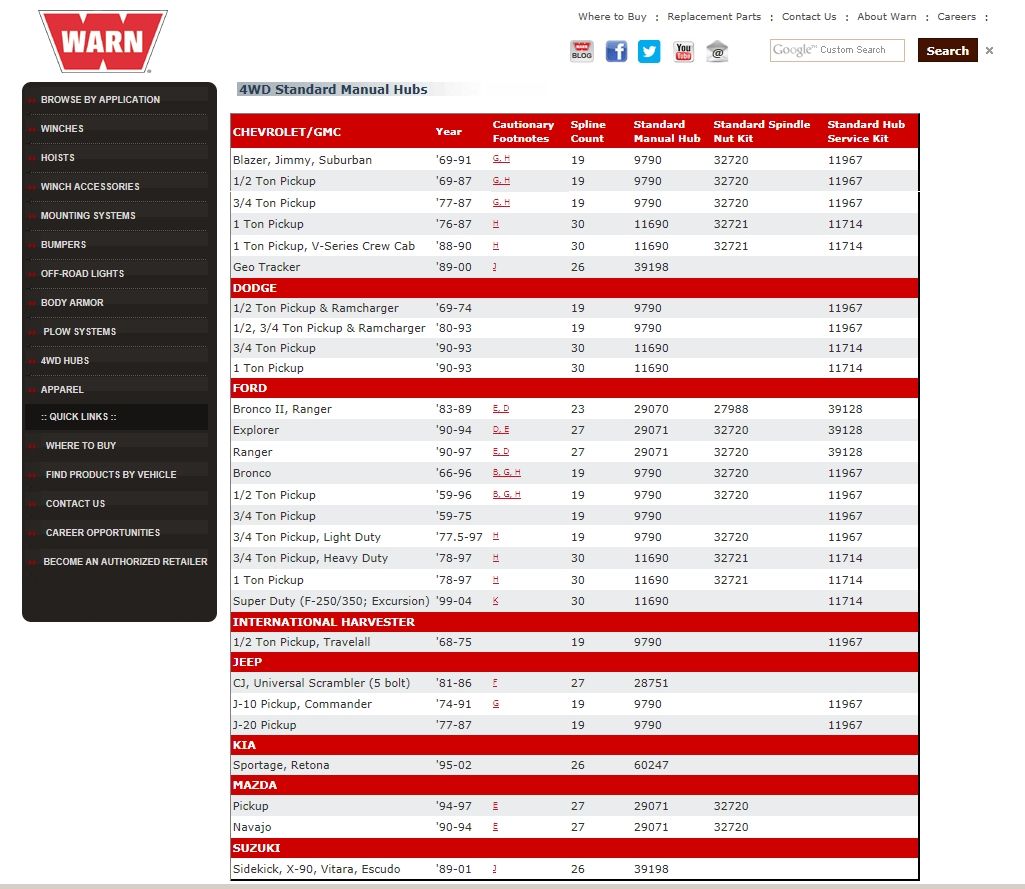Select Plow Systems in sidebar
The height and width of the screenshot is (889, 1025).
click(80, 331)
